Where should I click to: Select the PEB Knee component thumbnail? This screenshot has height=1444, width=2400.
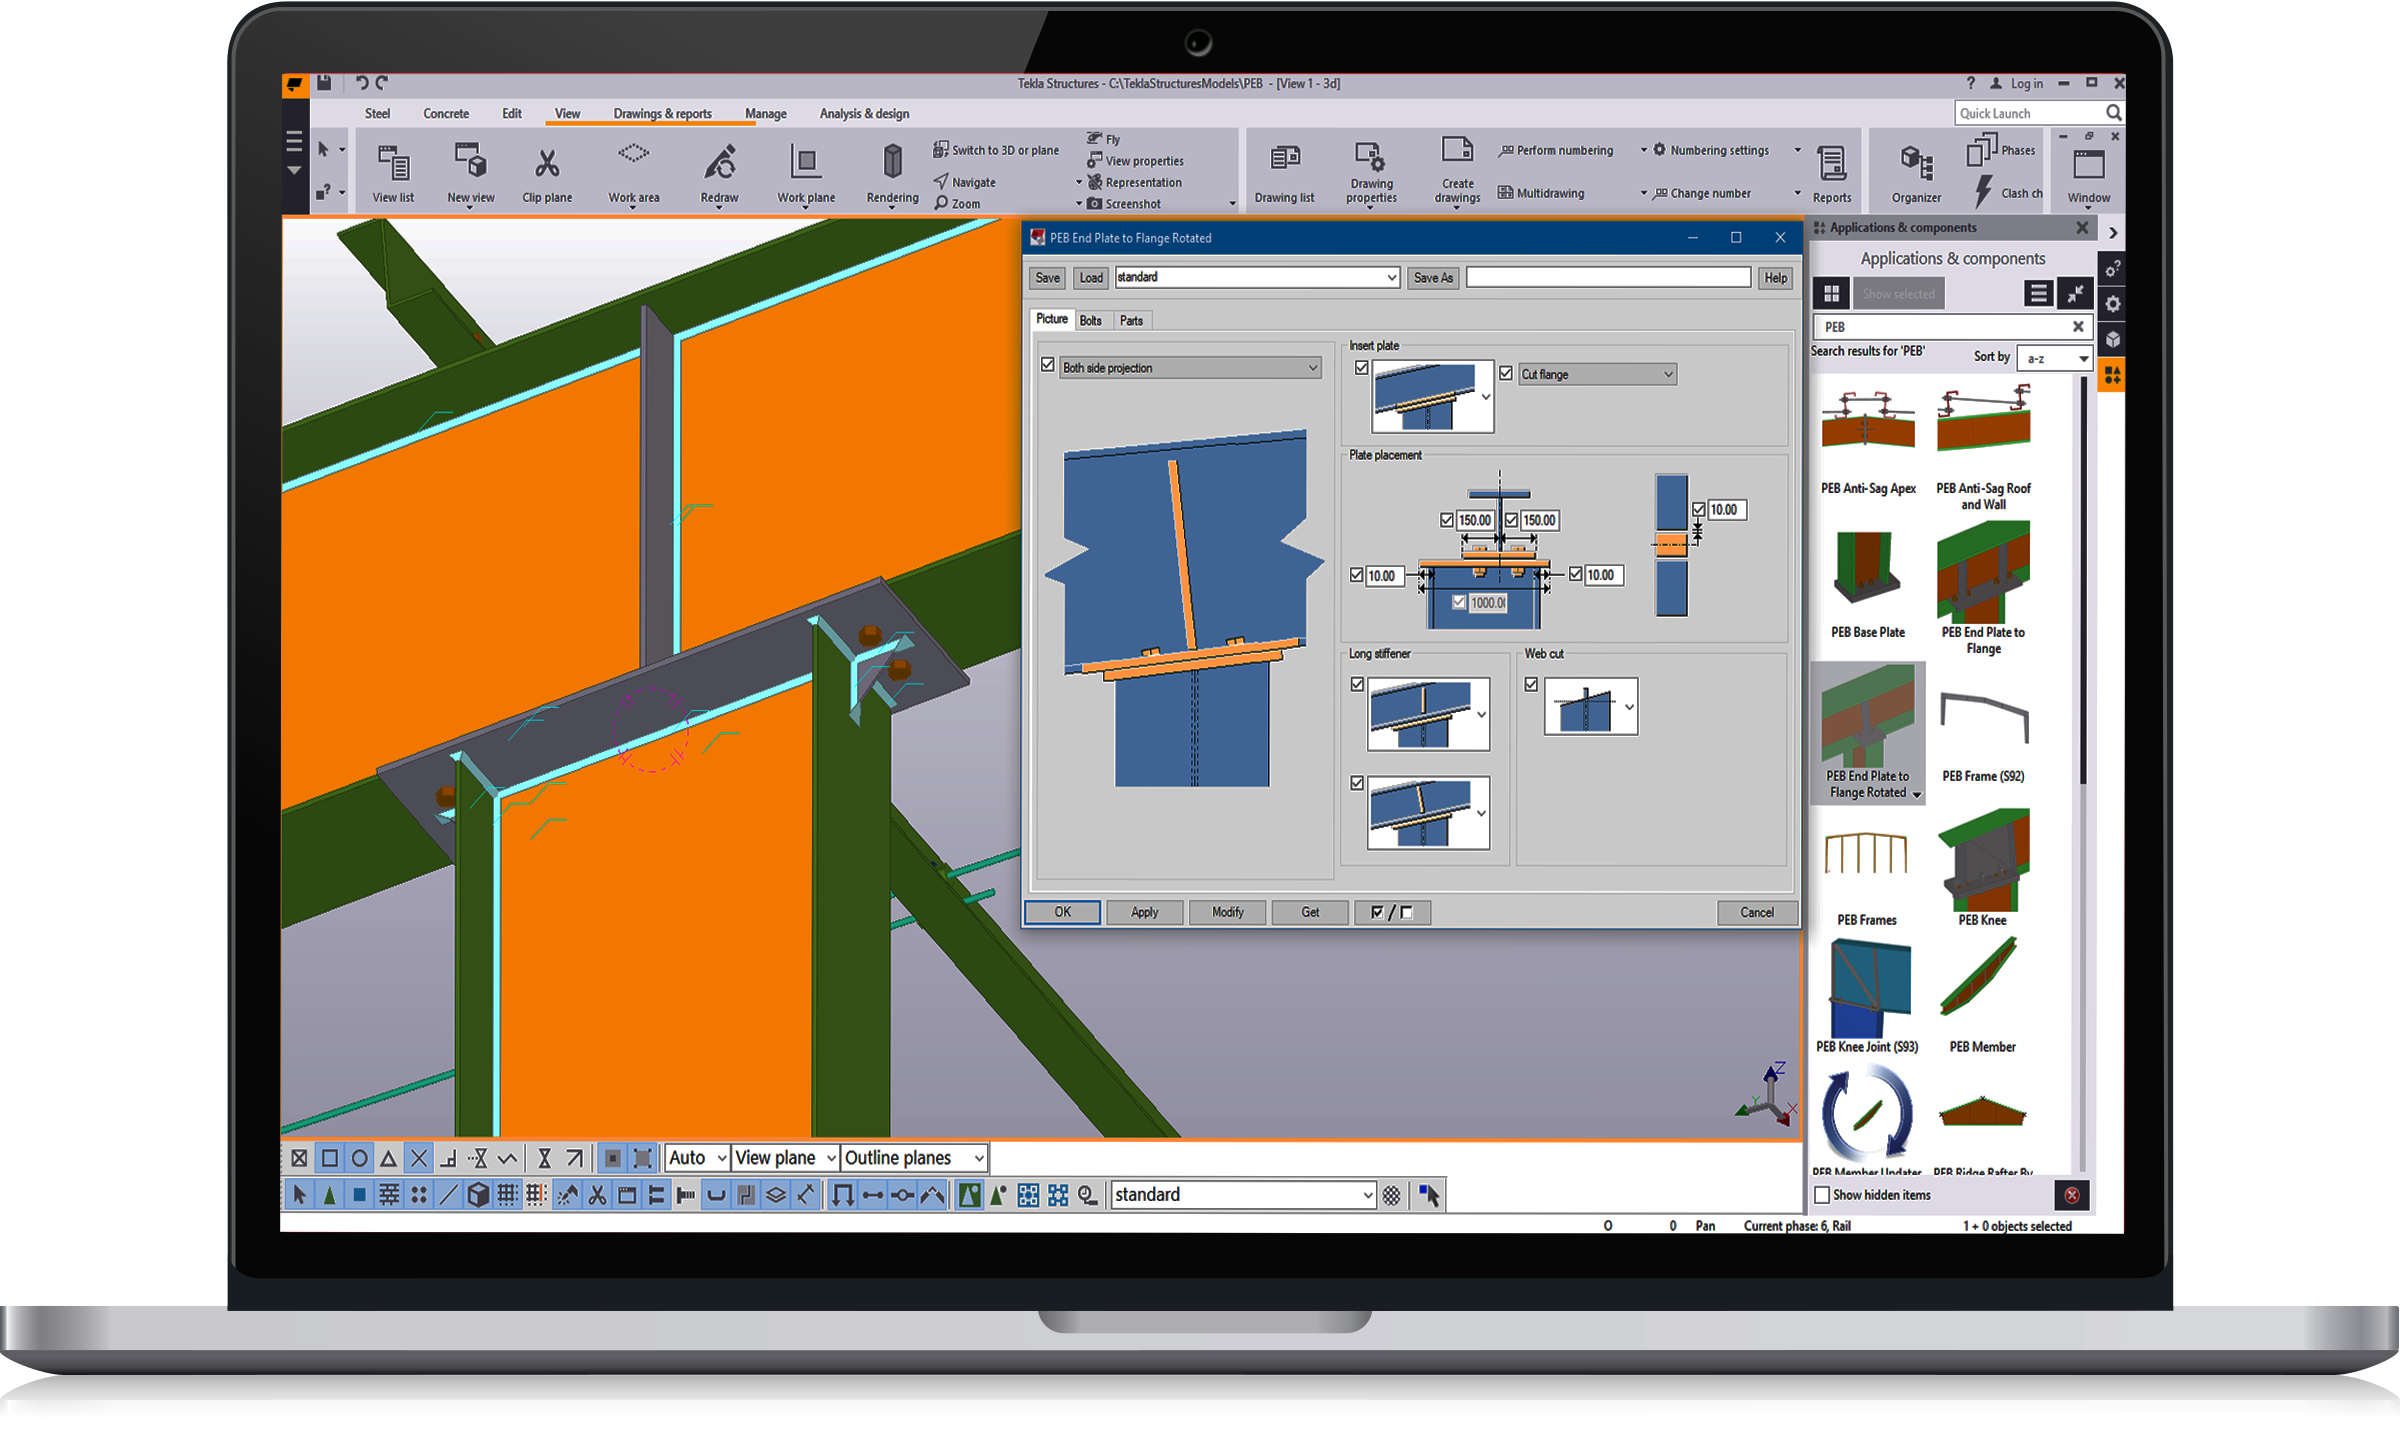[1982, 858]
